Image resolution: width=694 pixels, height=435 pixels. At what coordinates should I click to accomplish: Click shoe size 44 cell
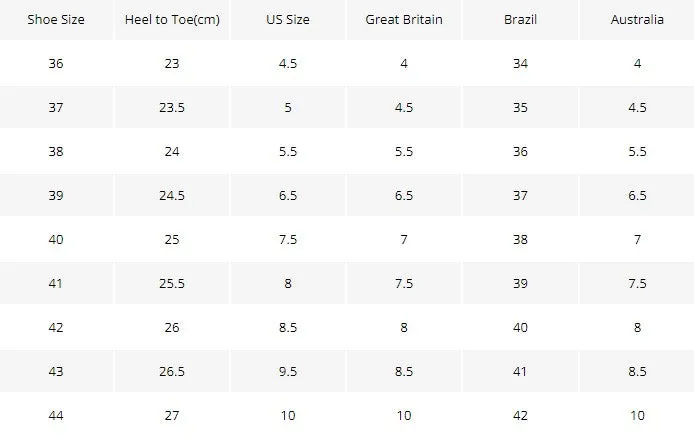tap(56, 416)
